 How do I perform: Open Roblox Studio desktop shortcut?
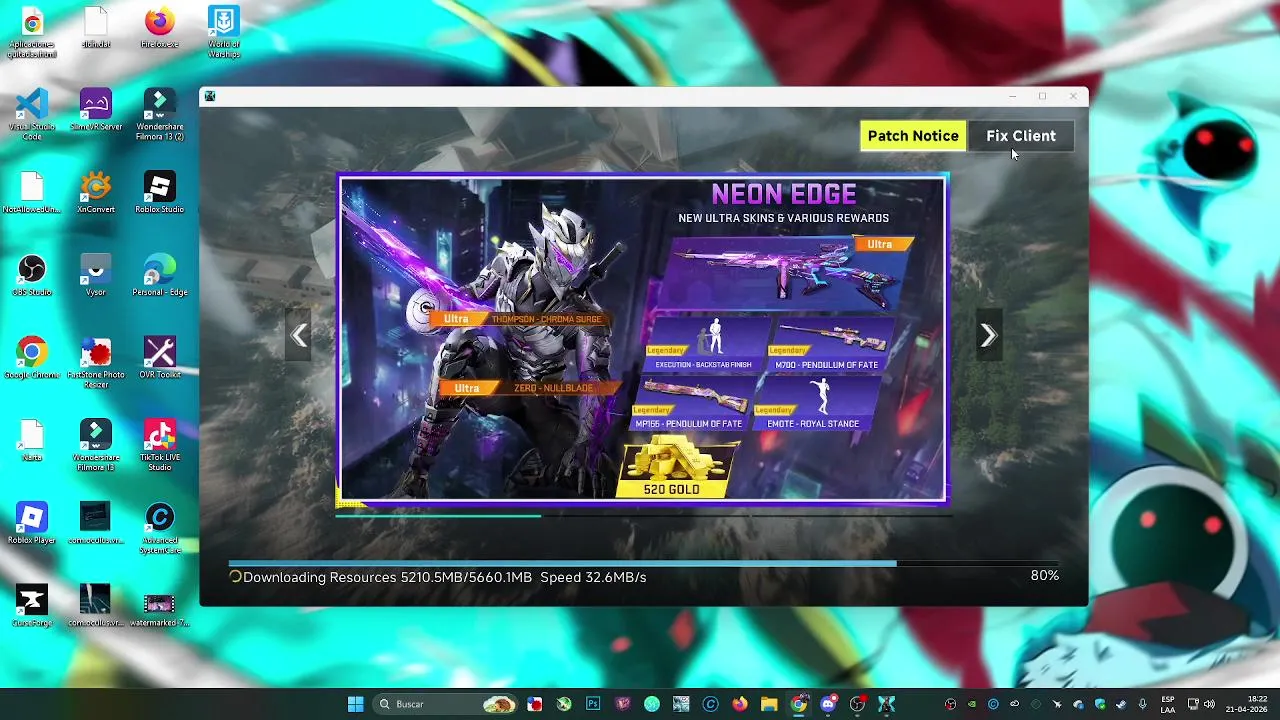(160, 193)
